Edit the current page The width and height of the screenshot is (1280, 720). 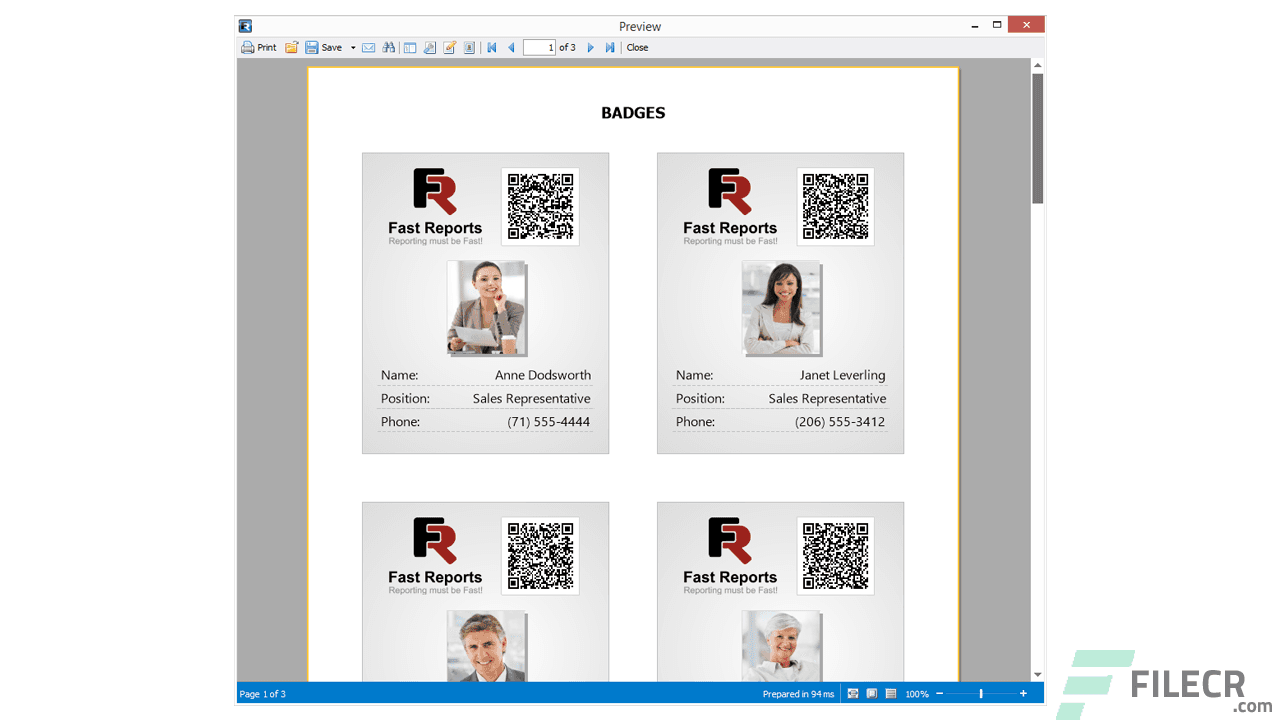[448, 47]
